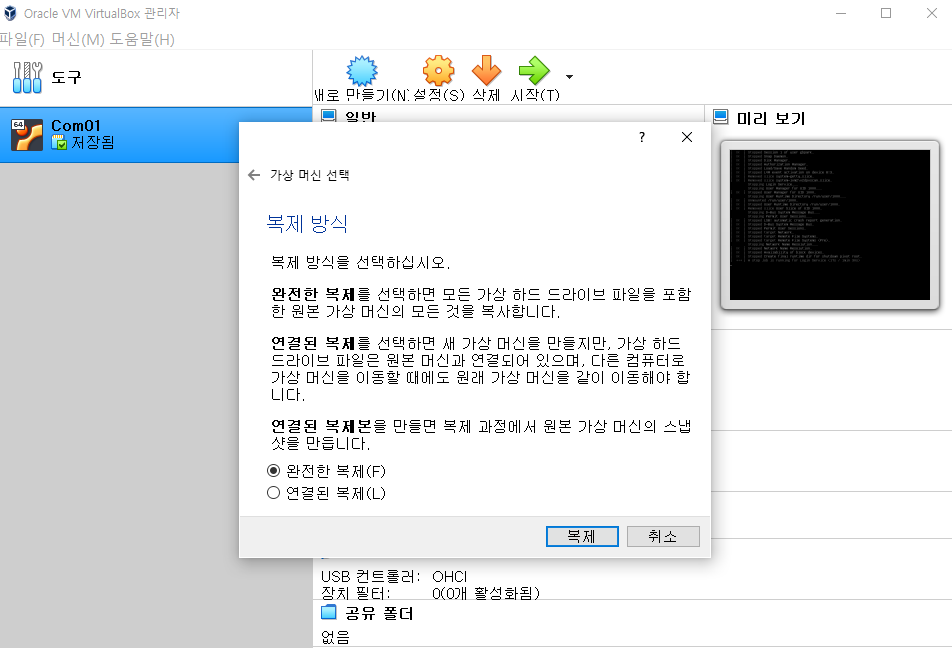
Task: Open the File (파일) menu
Action: tap(22, 39)
